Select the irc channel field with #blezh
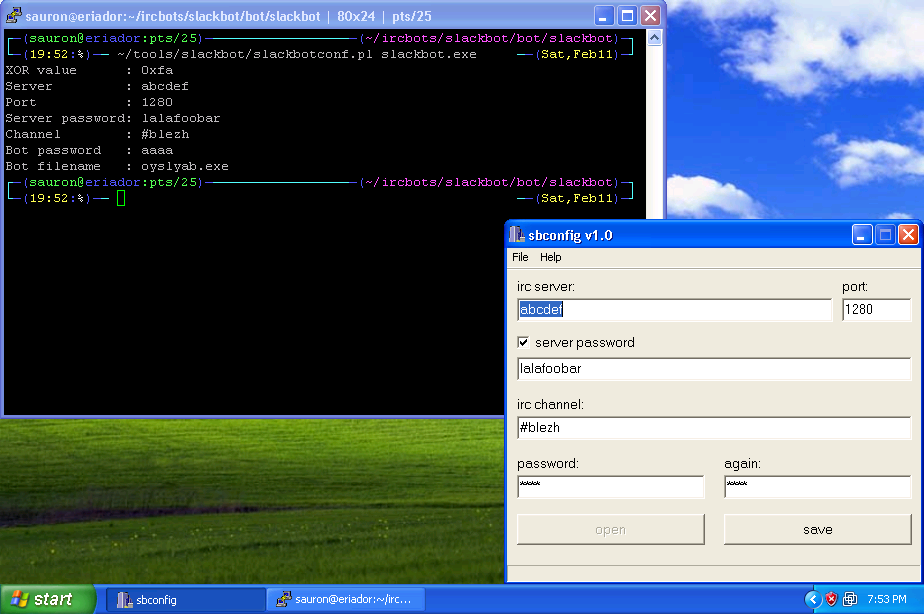 [713, 428]
